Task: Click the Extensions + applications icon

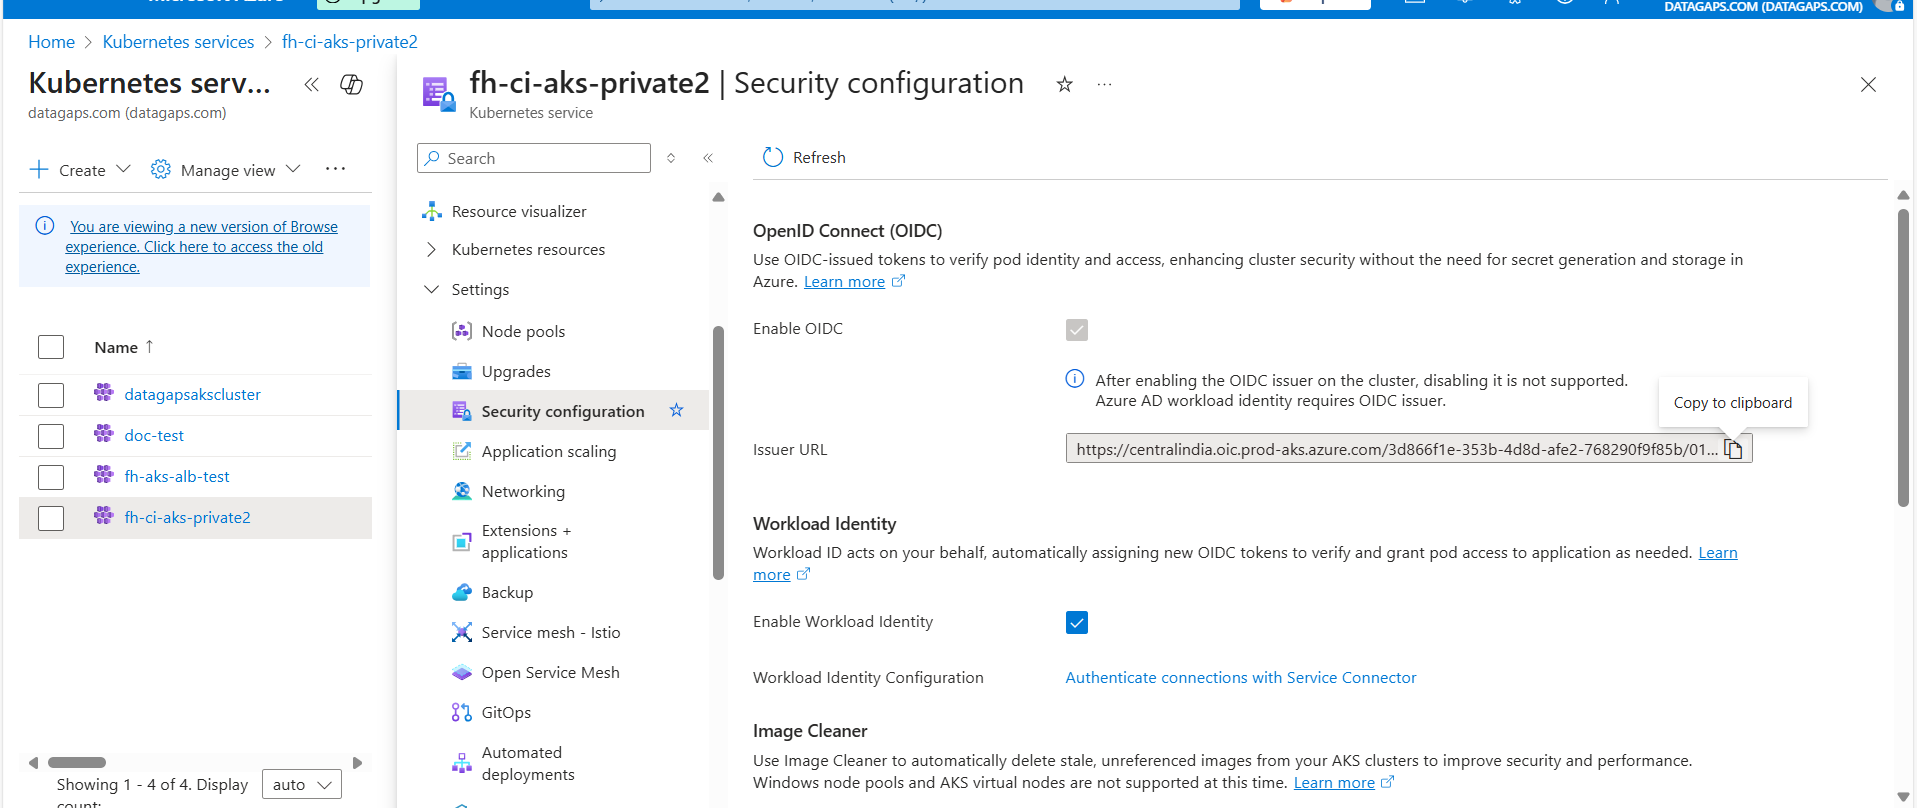Action: pyautogui.click(x=462, y=541)
